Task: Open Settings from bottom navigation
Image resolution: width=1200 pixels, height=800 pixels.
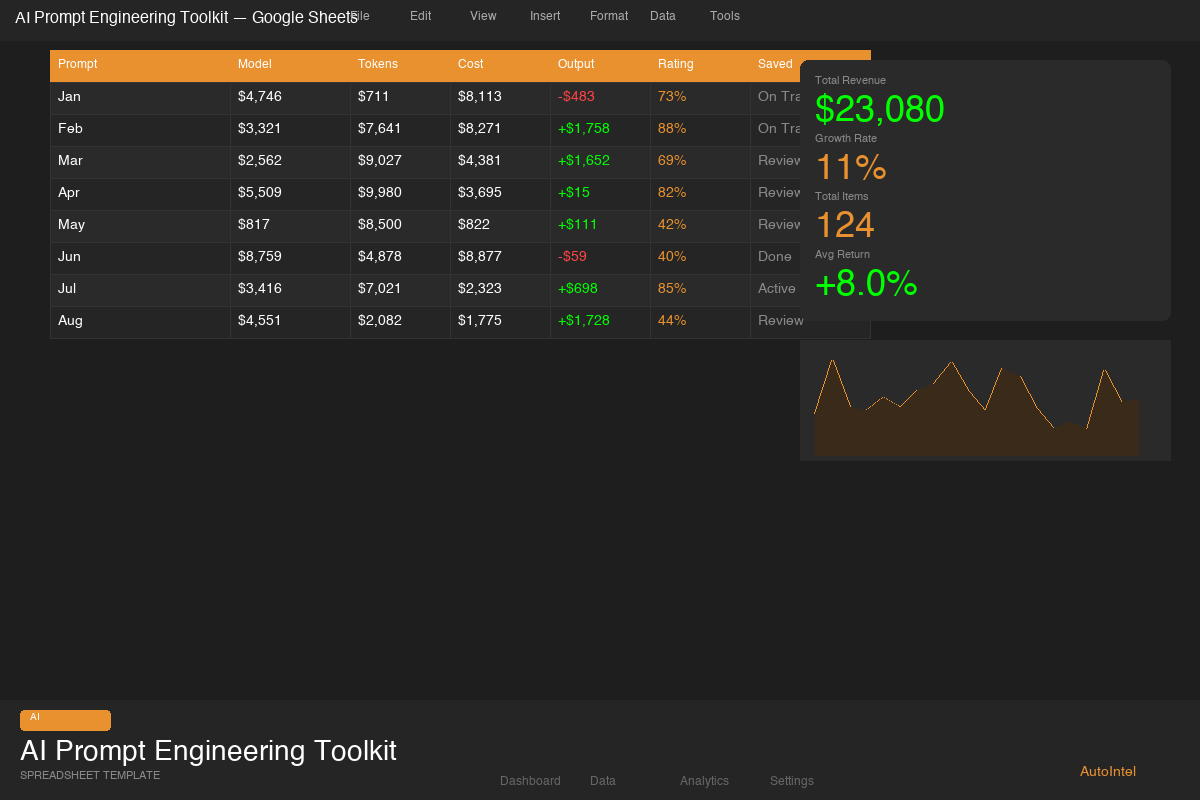Action: click(x=791, y=781)
